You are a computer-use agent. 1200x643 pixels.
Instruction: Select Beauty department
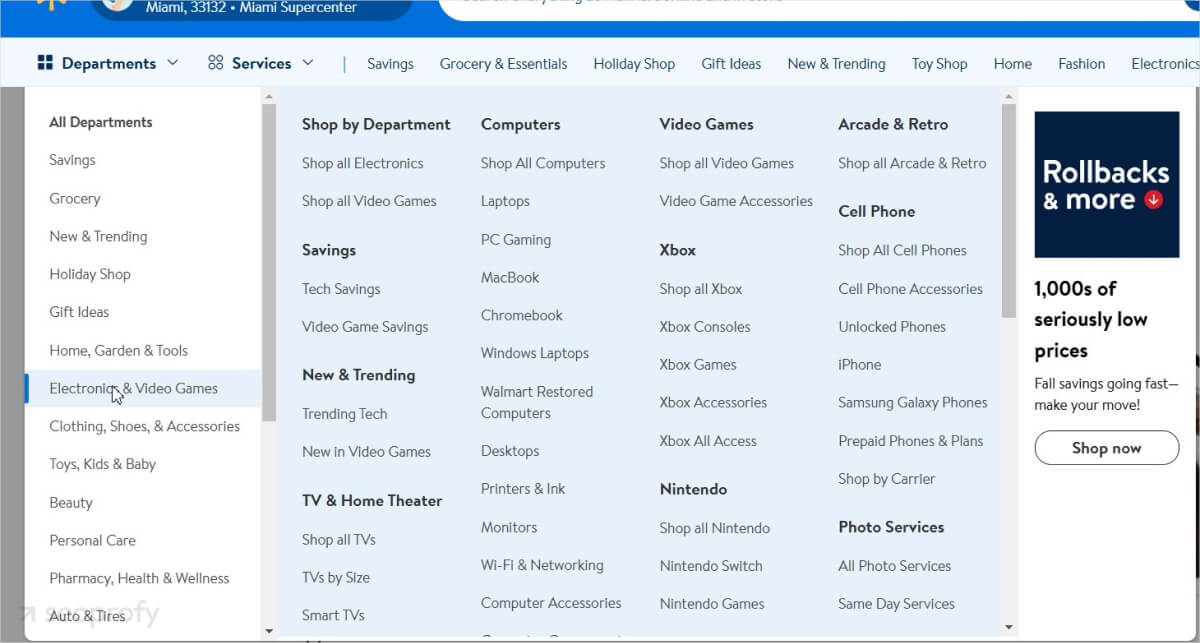tap(71, 502)
